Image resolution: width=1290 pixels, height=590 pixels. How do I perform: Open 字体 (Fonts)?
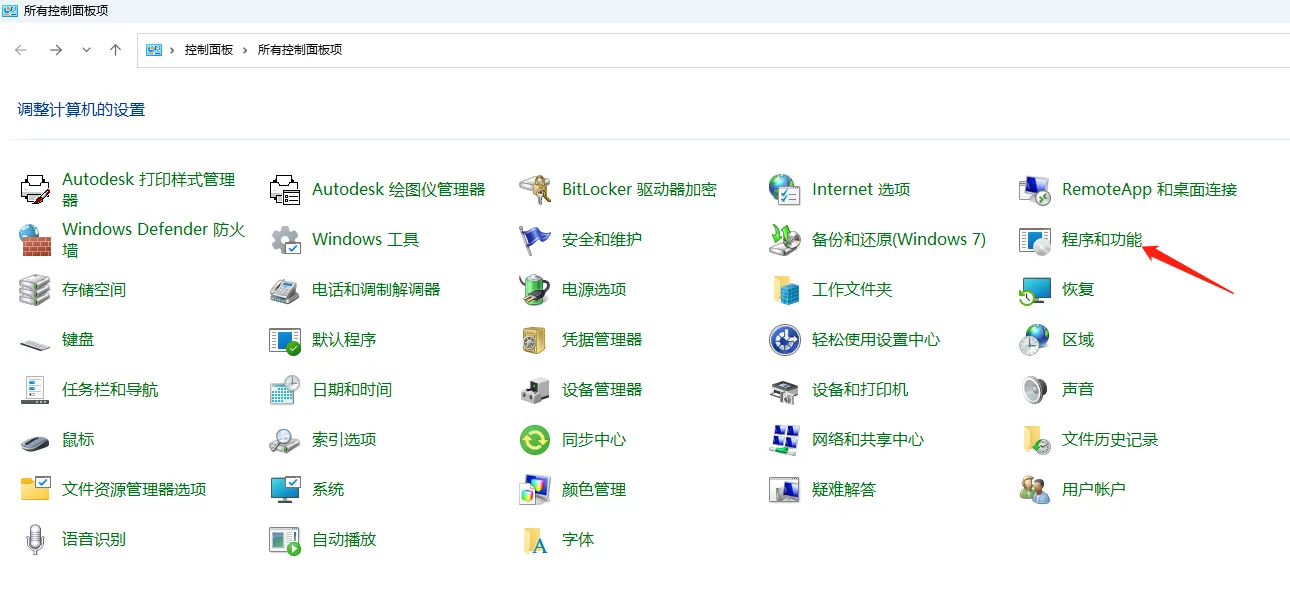point(578,539)
